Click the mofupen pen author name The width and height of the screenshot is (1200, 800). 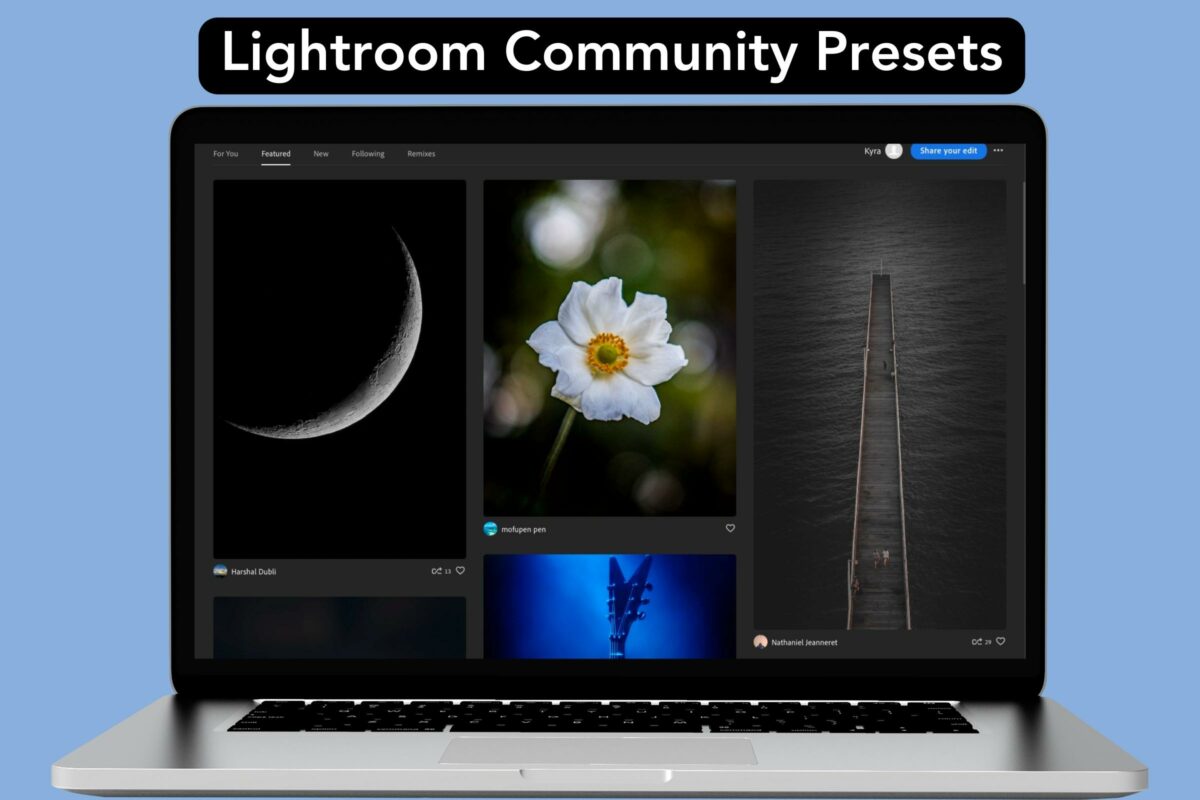[x=524, y=529]
